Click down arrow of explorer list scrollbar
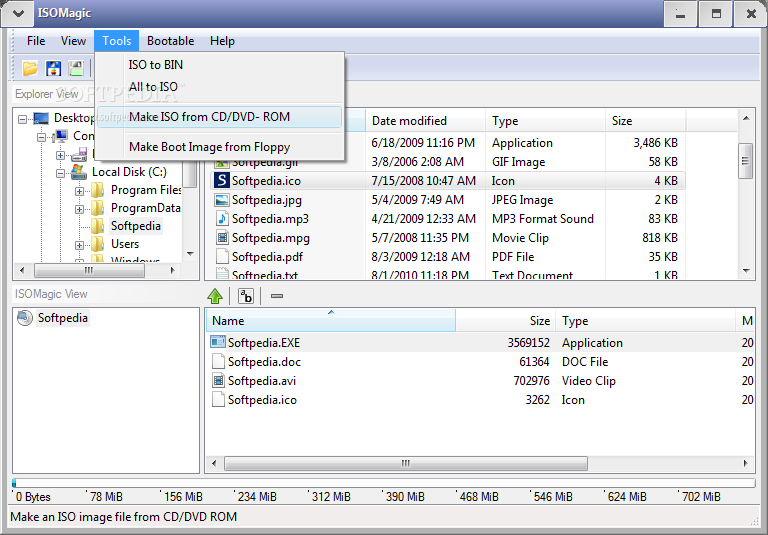The width and height of the screenshot is (768, 535). 745,270
